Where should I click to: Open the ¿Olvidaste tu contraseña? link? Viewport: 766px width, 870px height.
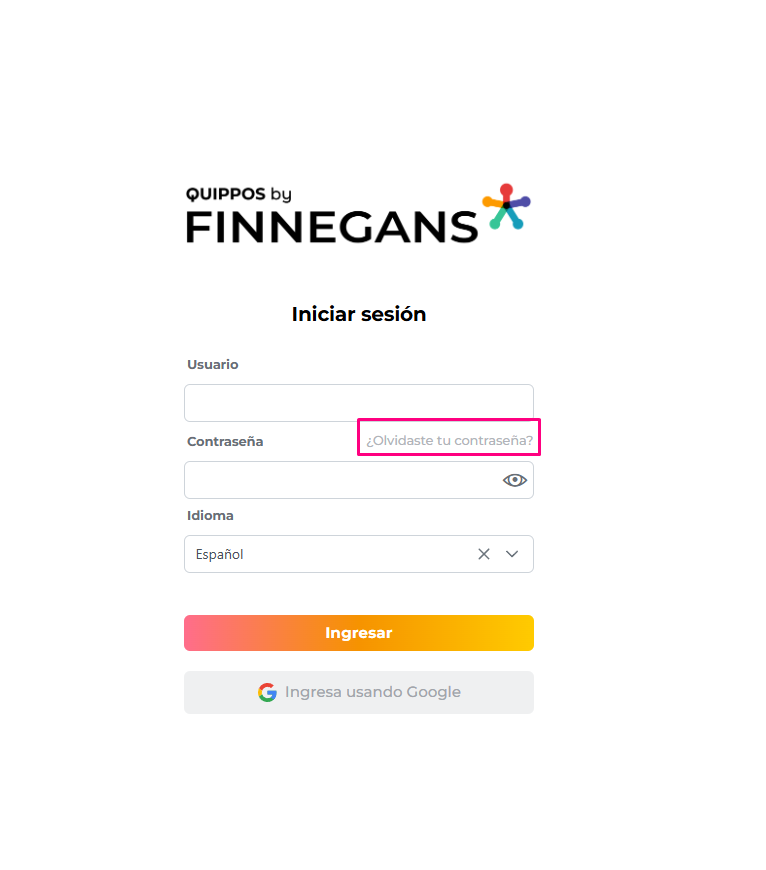click(449, 440)
